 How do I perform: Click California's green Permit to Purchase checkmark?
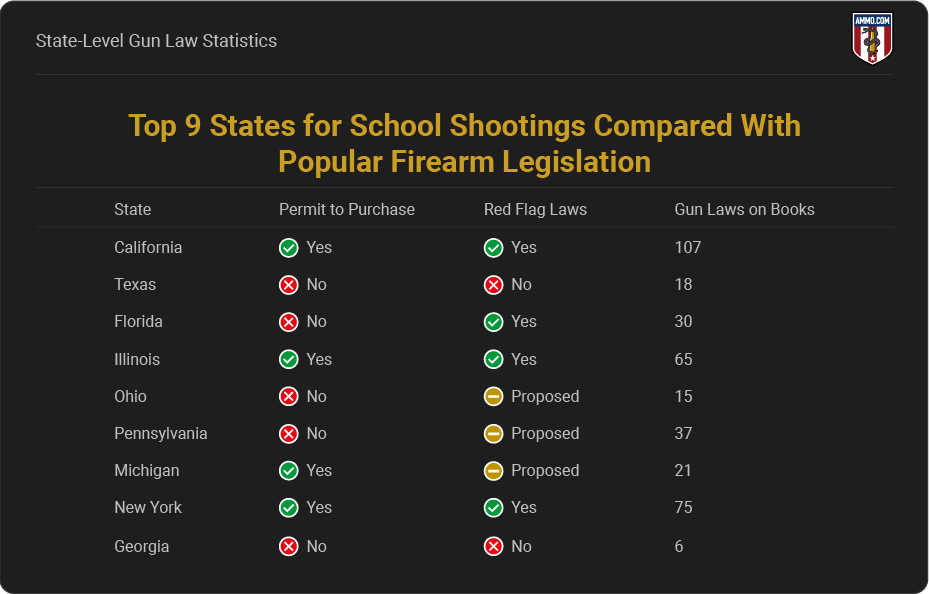point(289,248)
